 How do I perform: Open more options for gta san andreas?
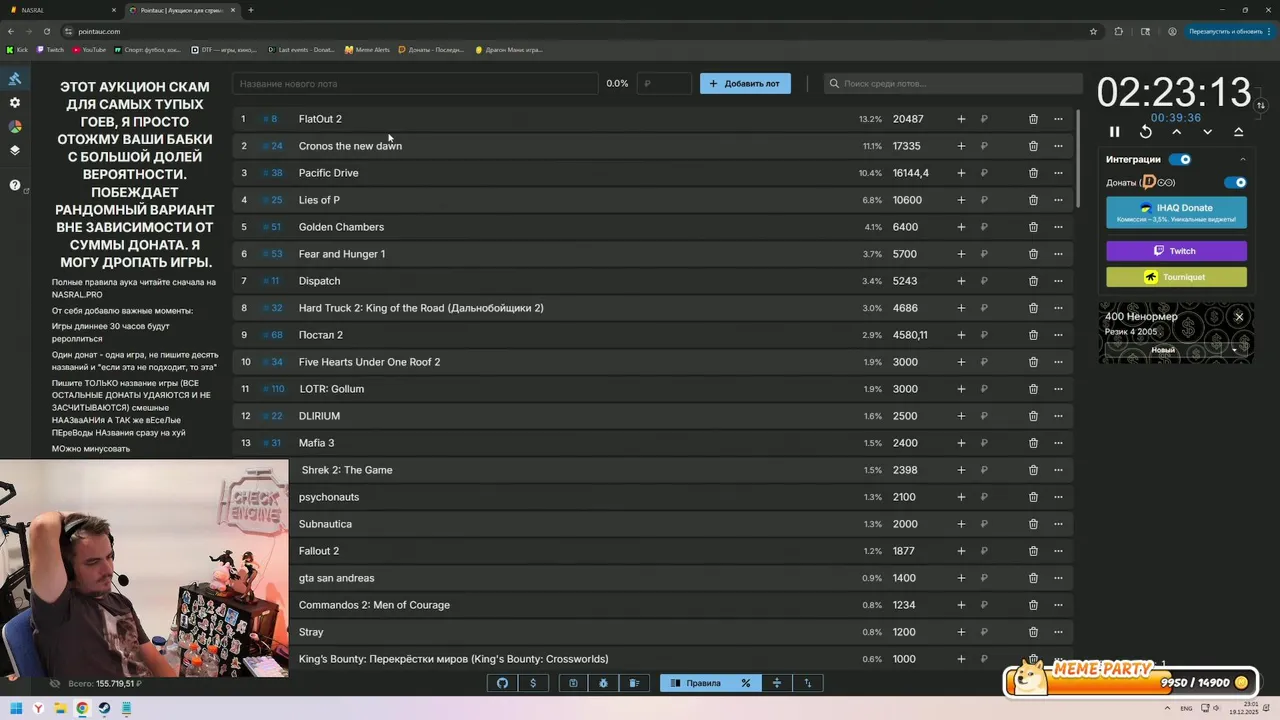click(1058, 578)
